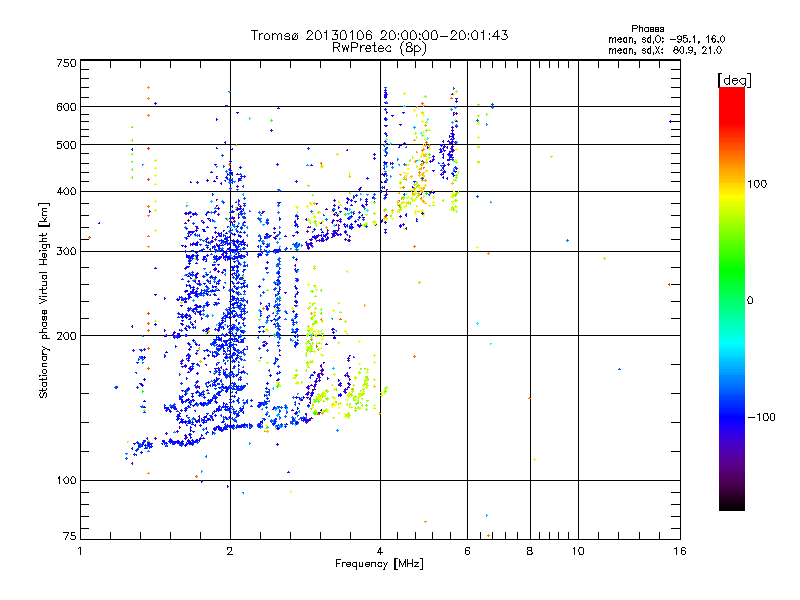This screenshot has height=600, width=800.
Task: Select the 'mean, sd,O: -95.1, 16.0' line
Action: 666,39
